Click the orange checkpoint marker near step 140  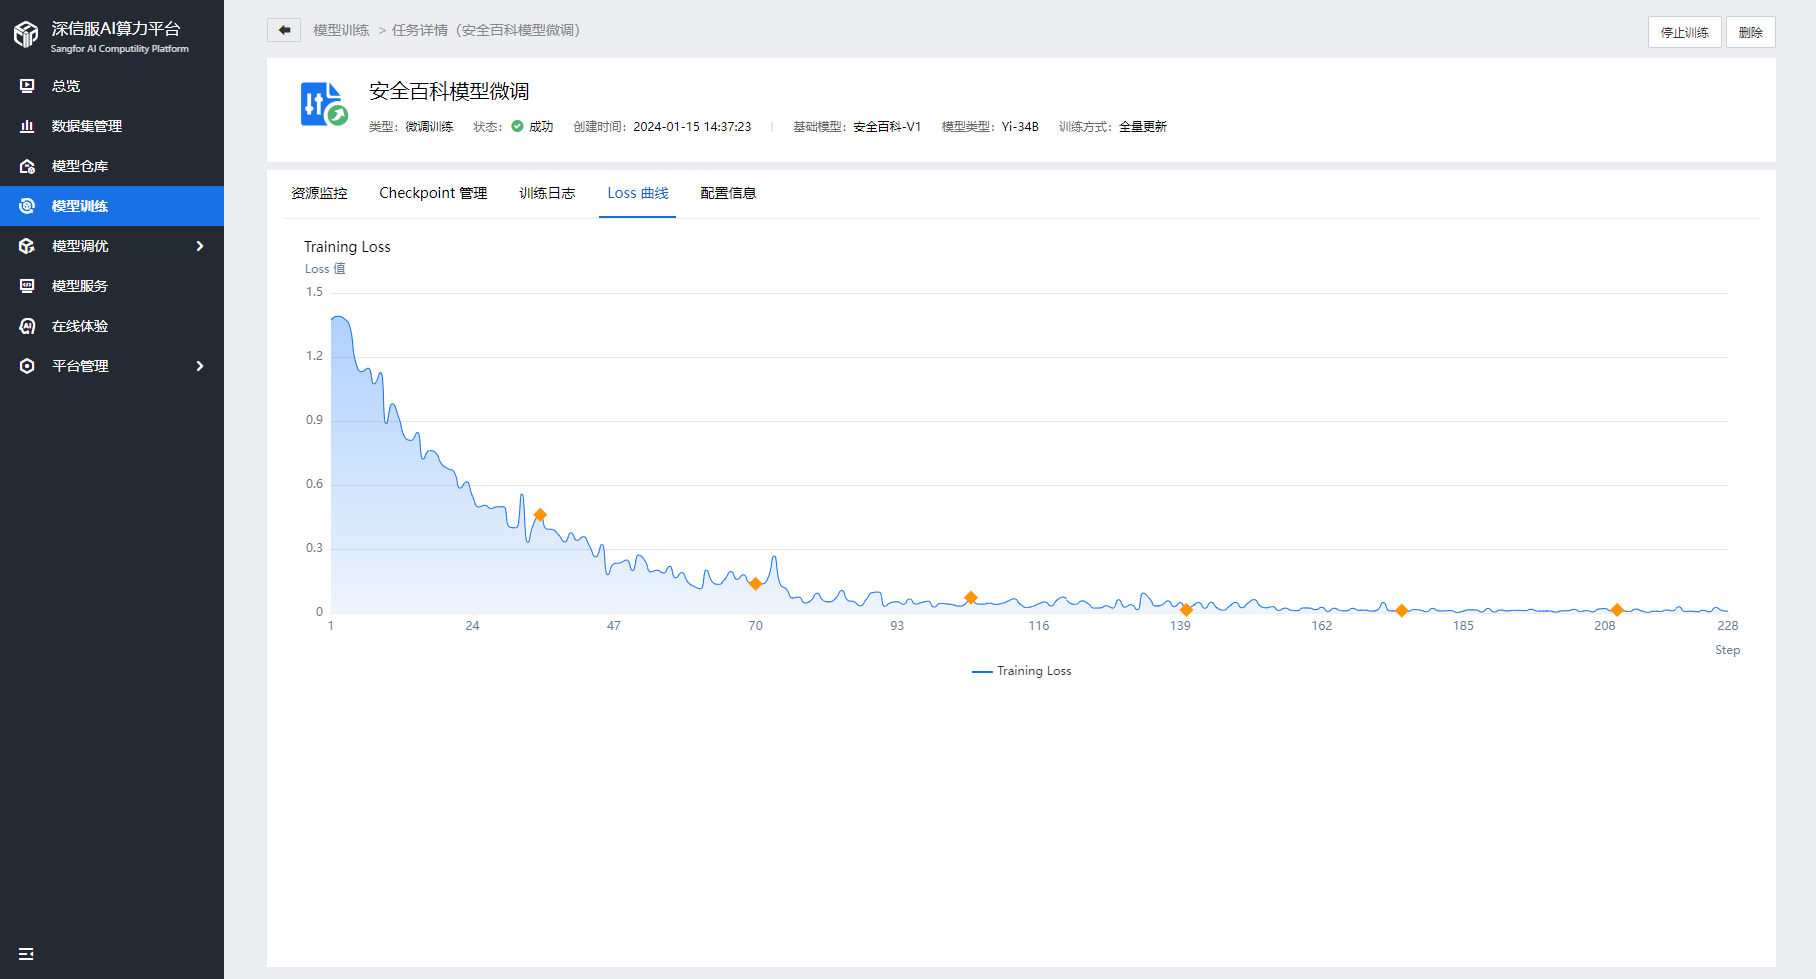(1186, 610)
